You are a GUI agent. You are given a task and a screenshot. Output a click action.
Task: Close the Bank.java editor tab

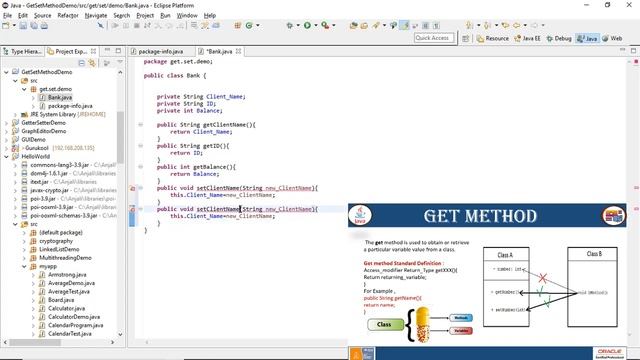click(238, 51)
